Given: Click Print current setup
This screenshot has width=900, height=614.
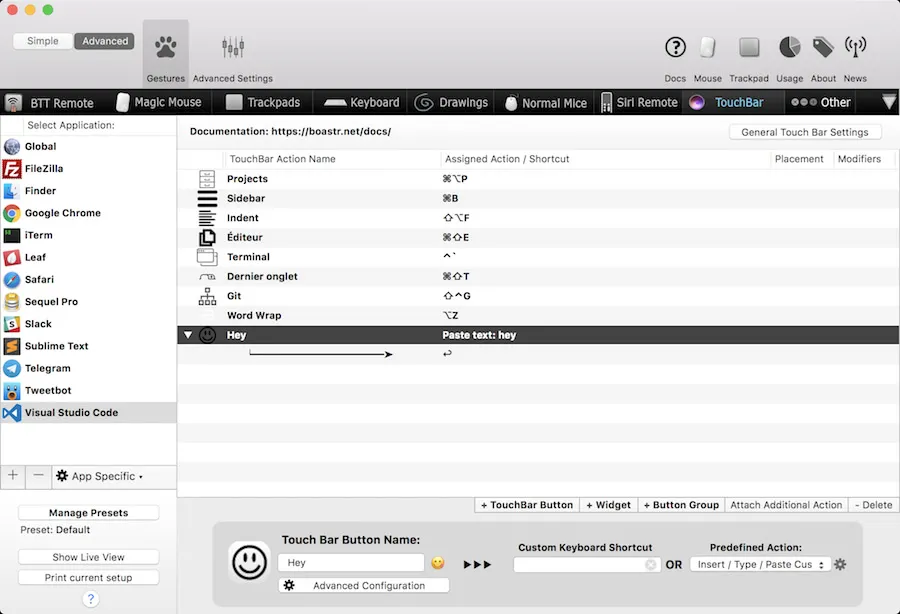Looking at the screenshot, I should coord(88,578).
